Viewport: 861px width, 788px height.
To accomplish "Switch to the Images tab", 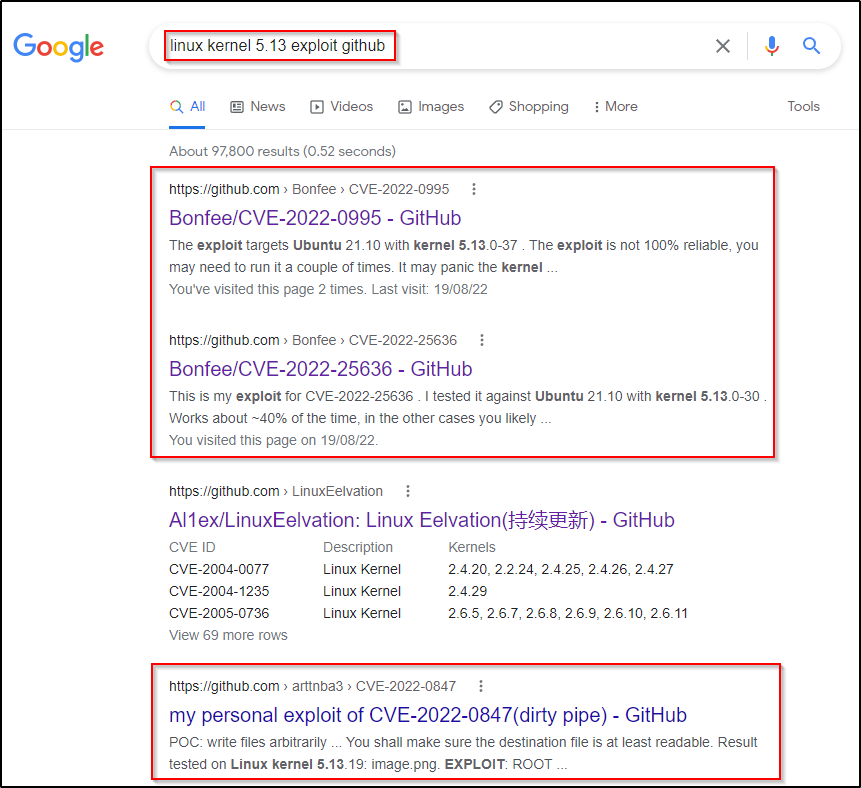I will point(431,107).
